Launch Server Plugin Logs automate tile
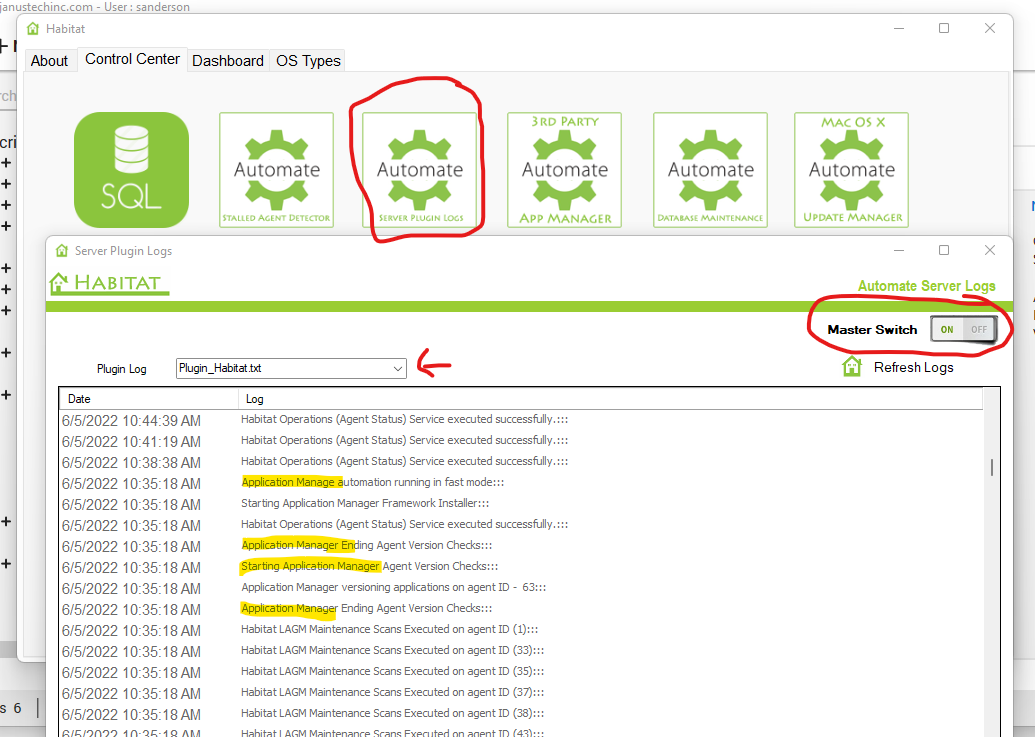 (x=420, y=169)
